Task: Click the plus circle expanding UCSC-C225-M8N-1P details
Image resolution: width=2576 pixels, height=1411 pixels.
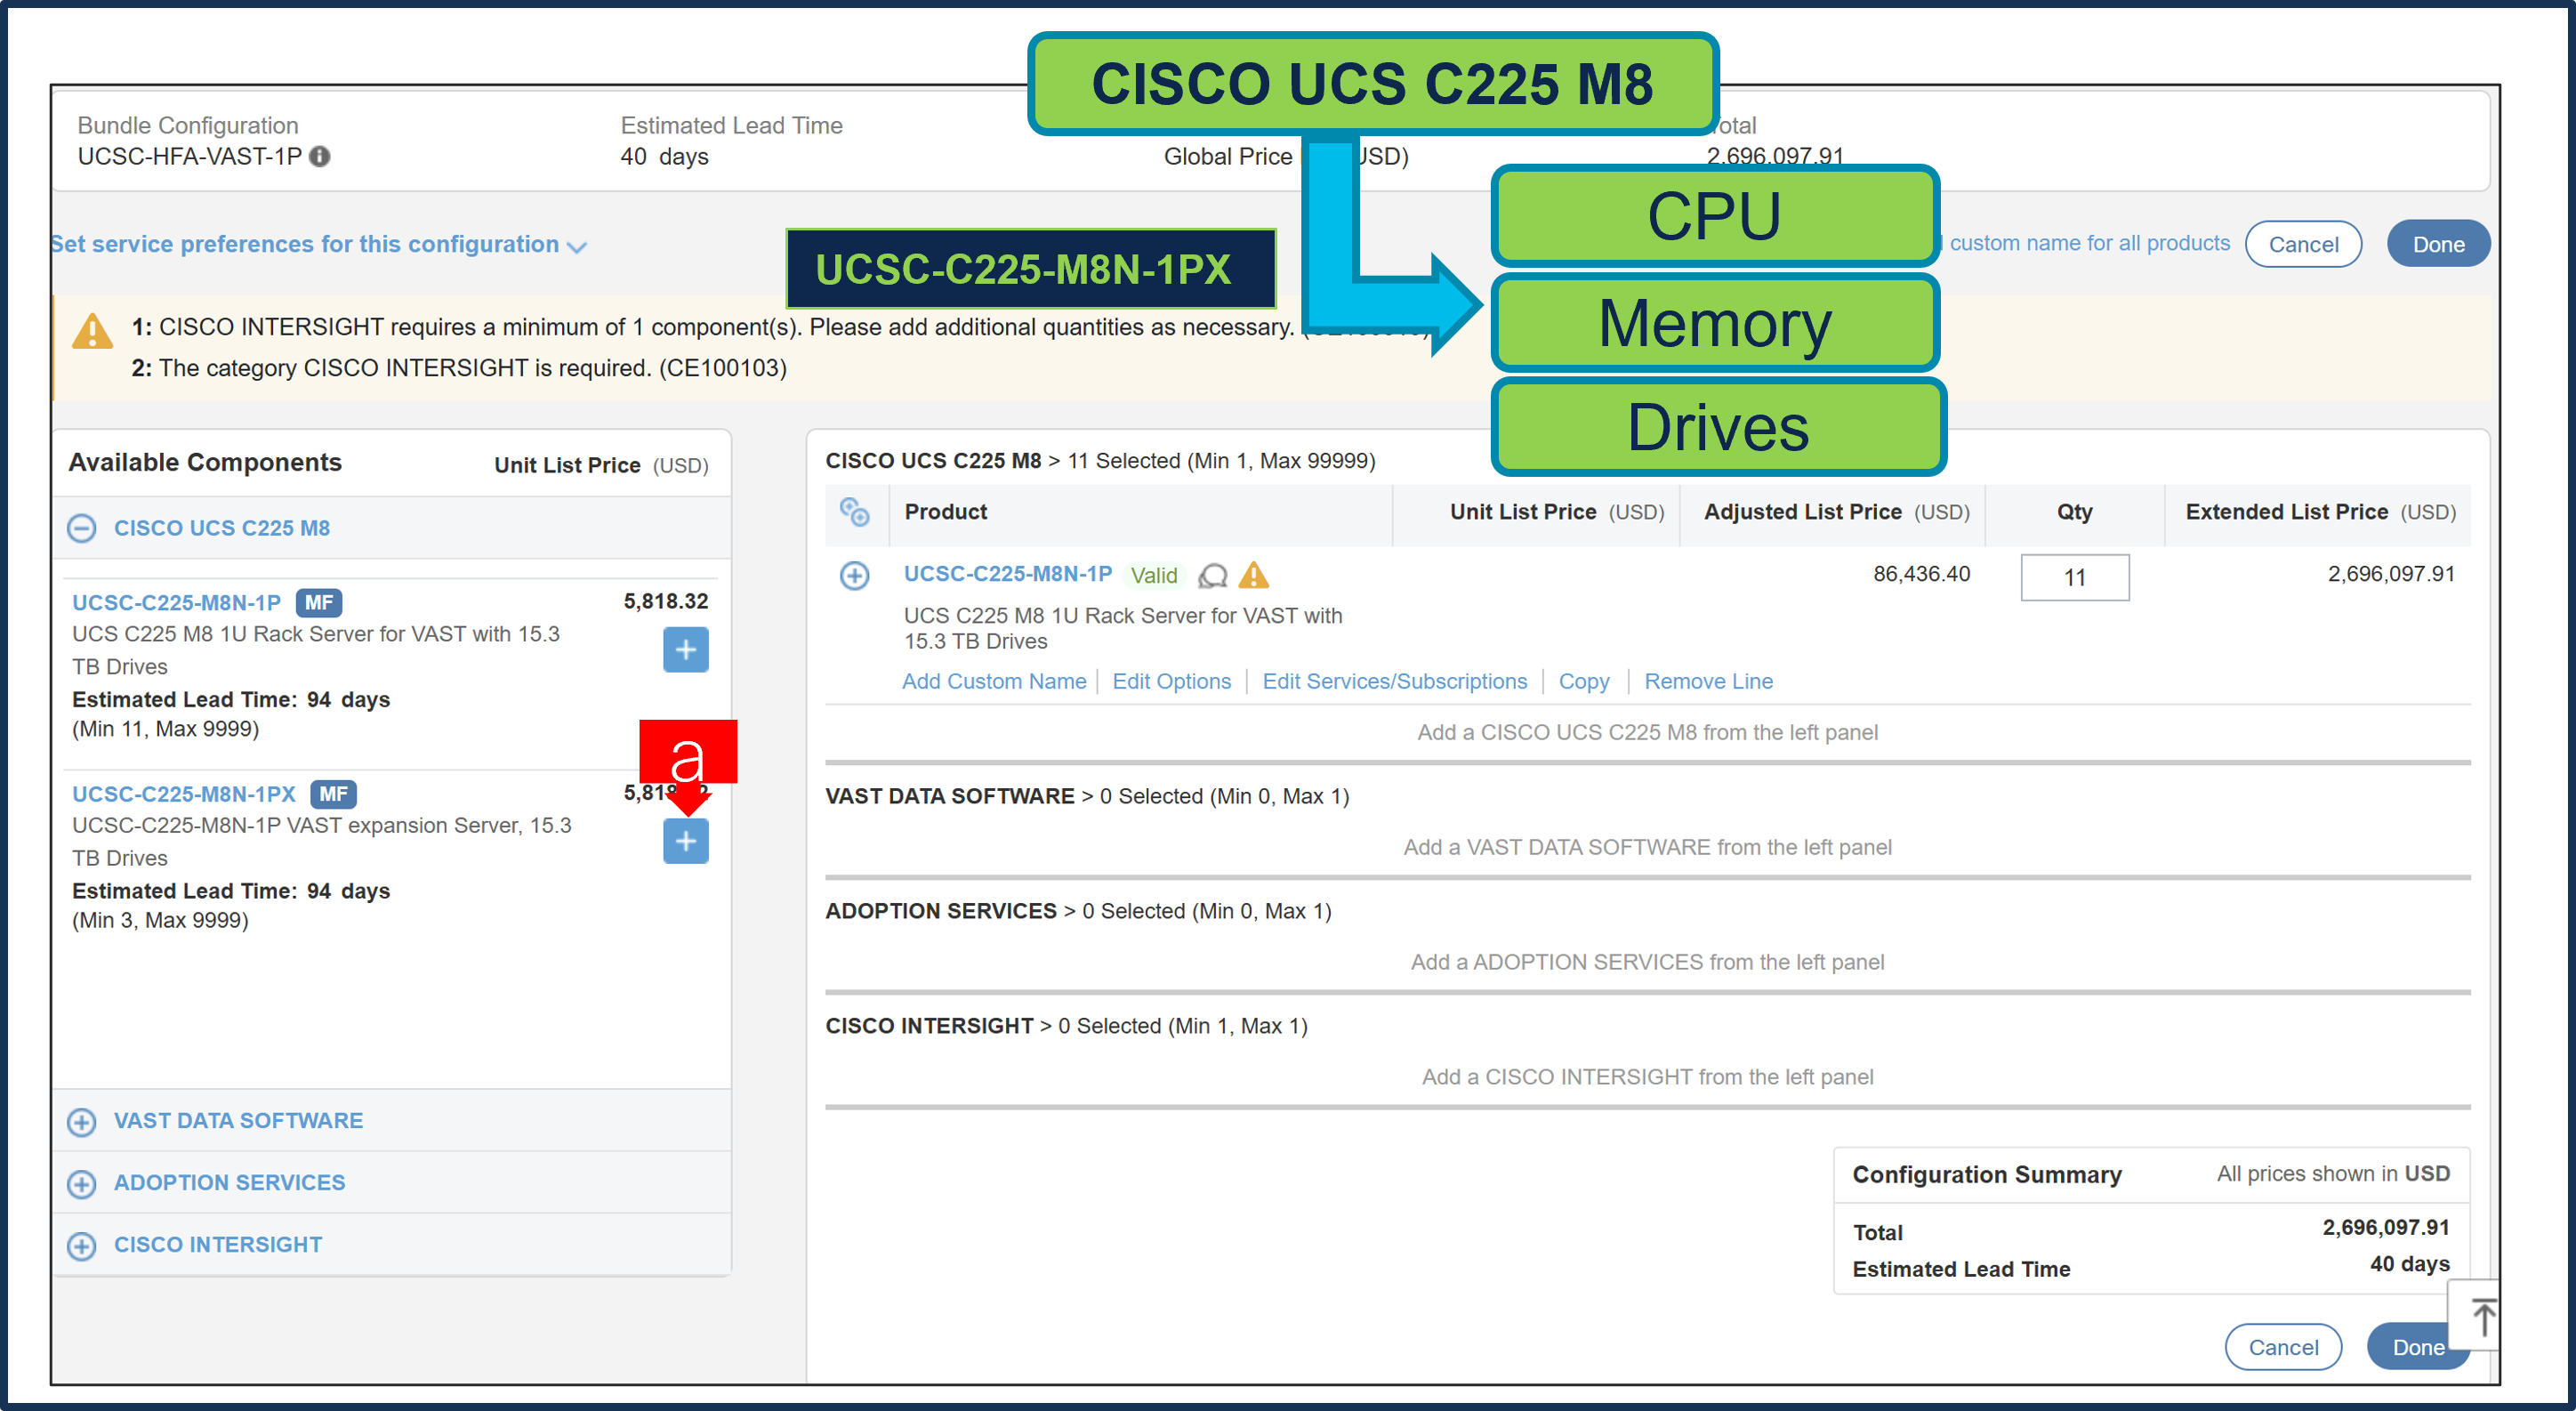Action: (855, 576)
